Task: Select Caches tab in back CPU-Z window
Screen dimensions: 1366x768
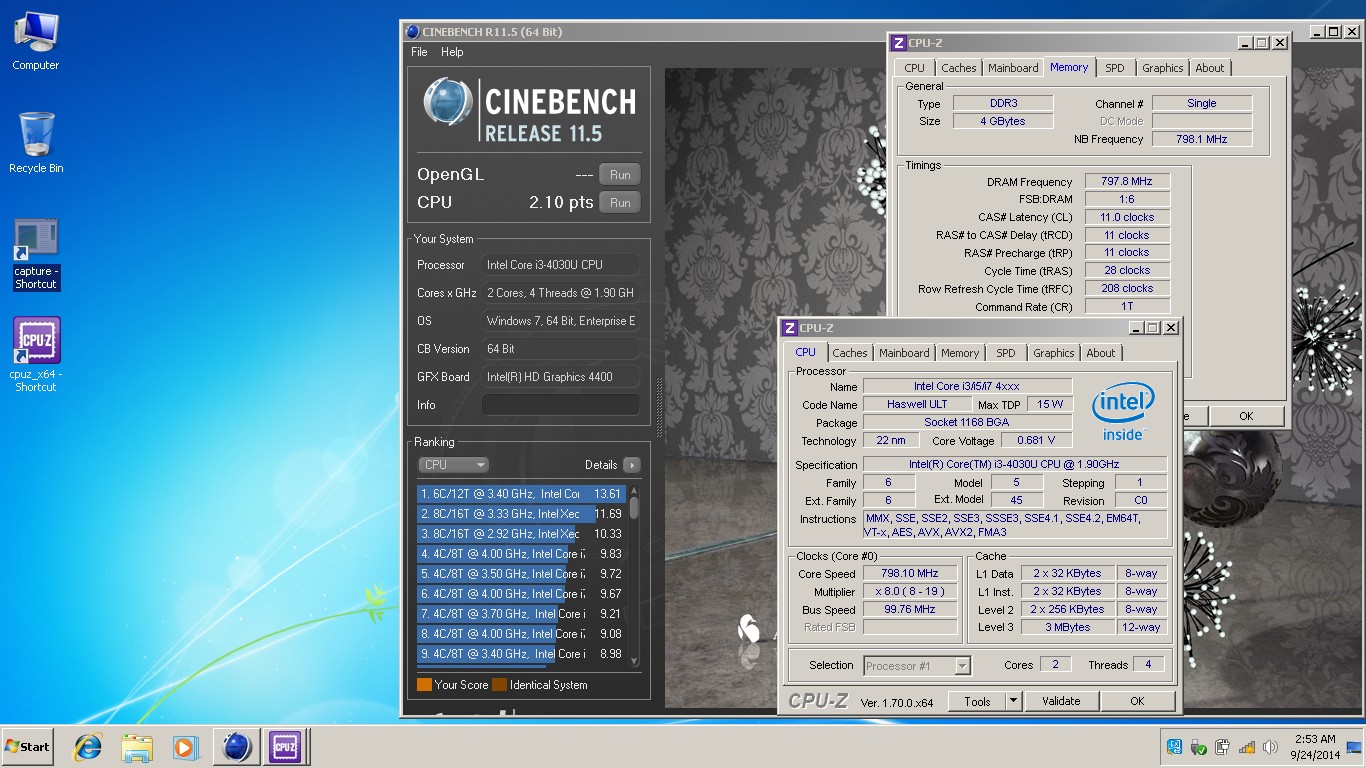Action: (959, 68)
